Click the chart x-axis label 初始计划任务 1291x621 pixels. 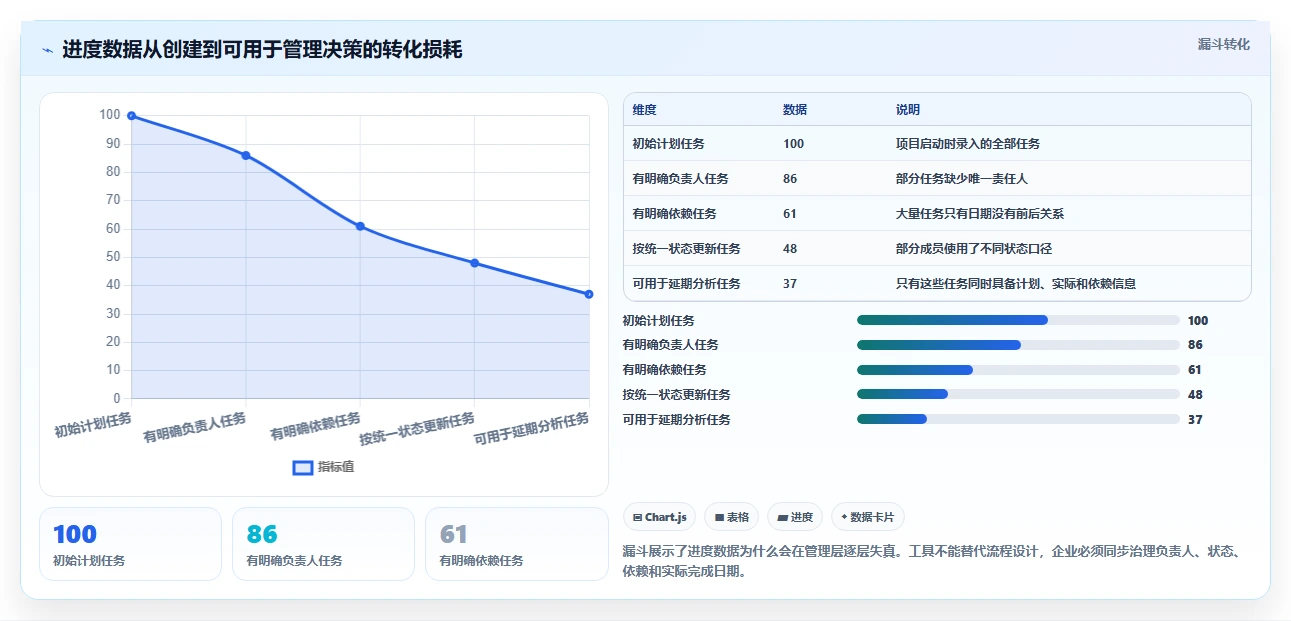[x=93, y=425]
